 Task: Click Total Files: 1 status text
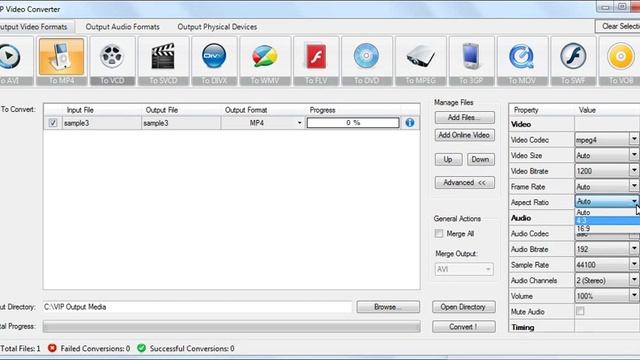point(20,349)
